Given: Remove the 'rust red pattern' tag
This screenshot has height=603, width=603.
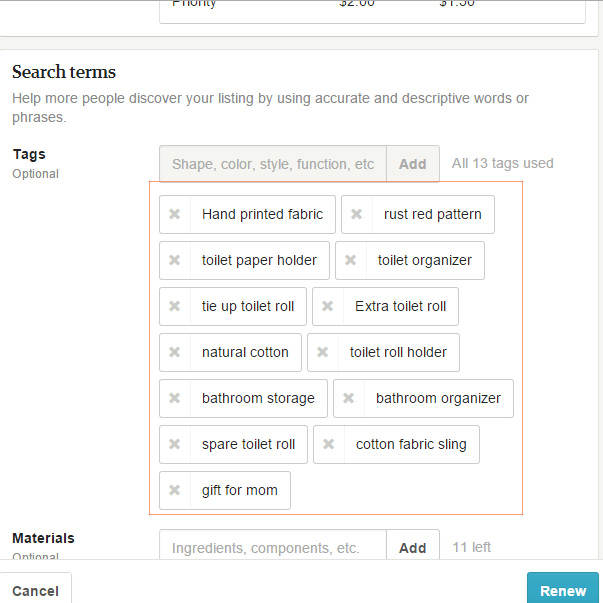Looking at the screenshot, I should point(356,214).
